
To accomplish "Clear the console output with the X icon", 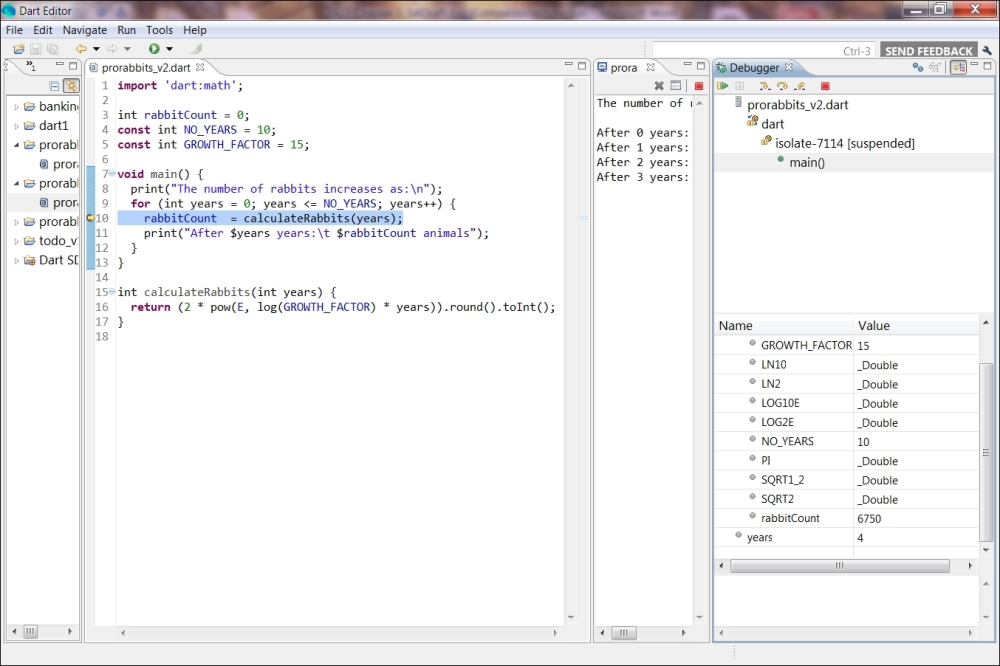I will point(657,84).
